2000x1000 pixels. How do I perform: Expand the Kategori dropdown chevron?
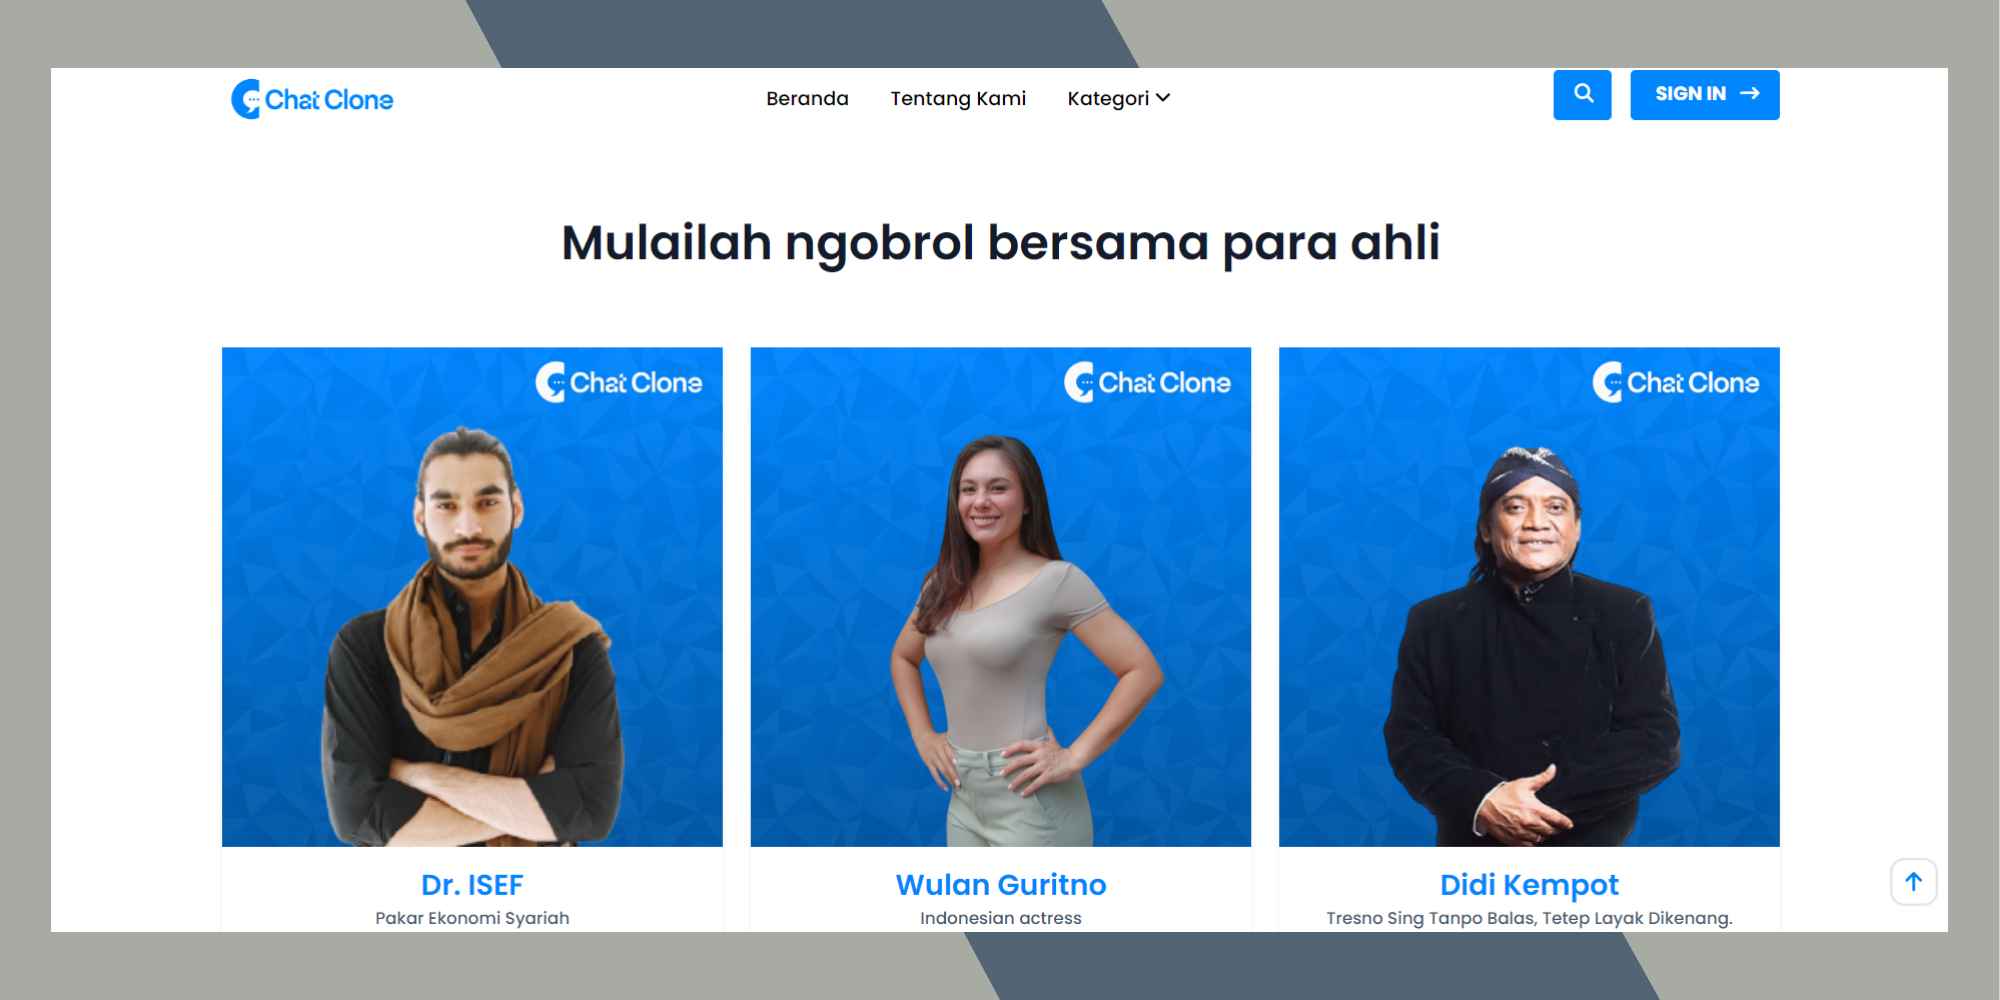1163,98
